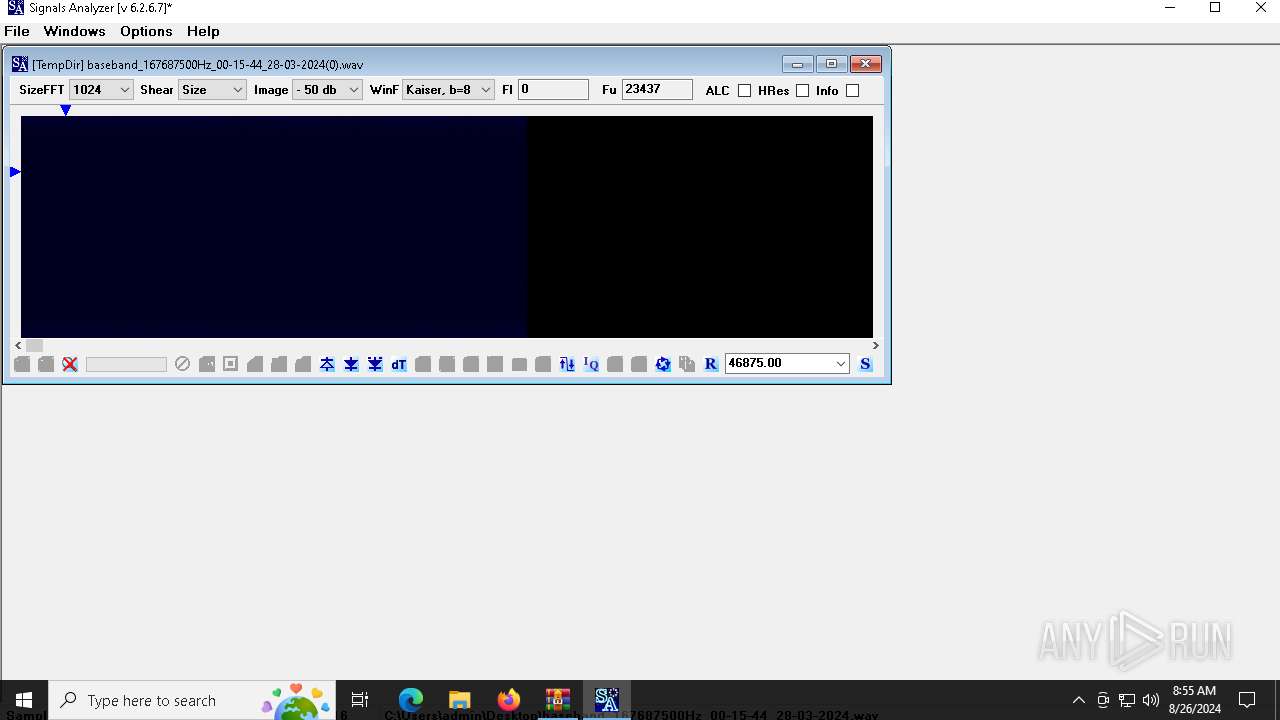Enable the HRes checkbox
The width and height of the screenshot is (1280, 720).
coord(802,90)
